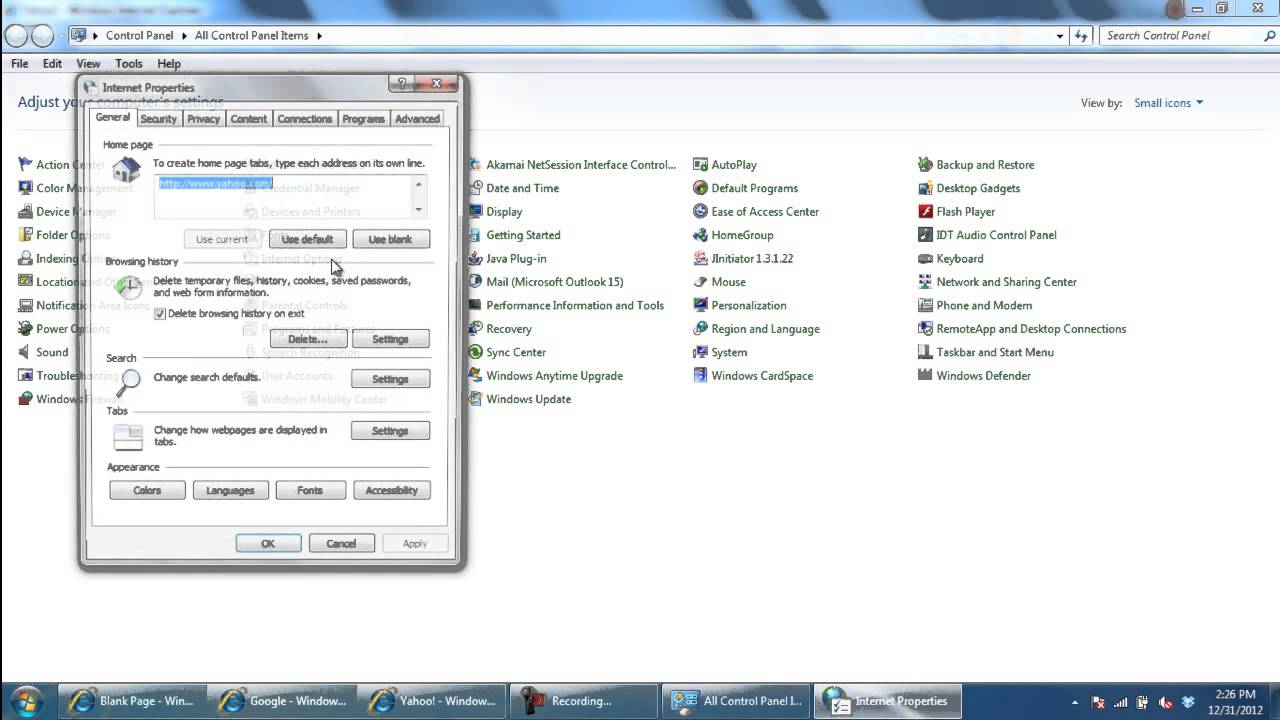
Task: Toggle Delete browsing history on exit
Action: (160, 313)
